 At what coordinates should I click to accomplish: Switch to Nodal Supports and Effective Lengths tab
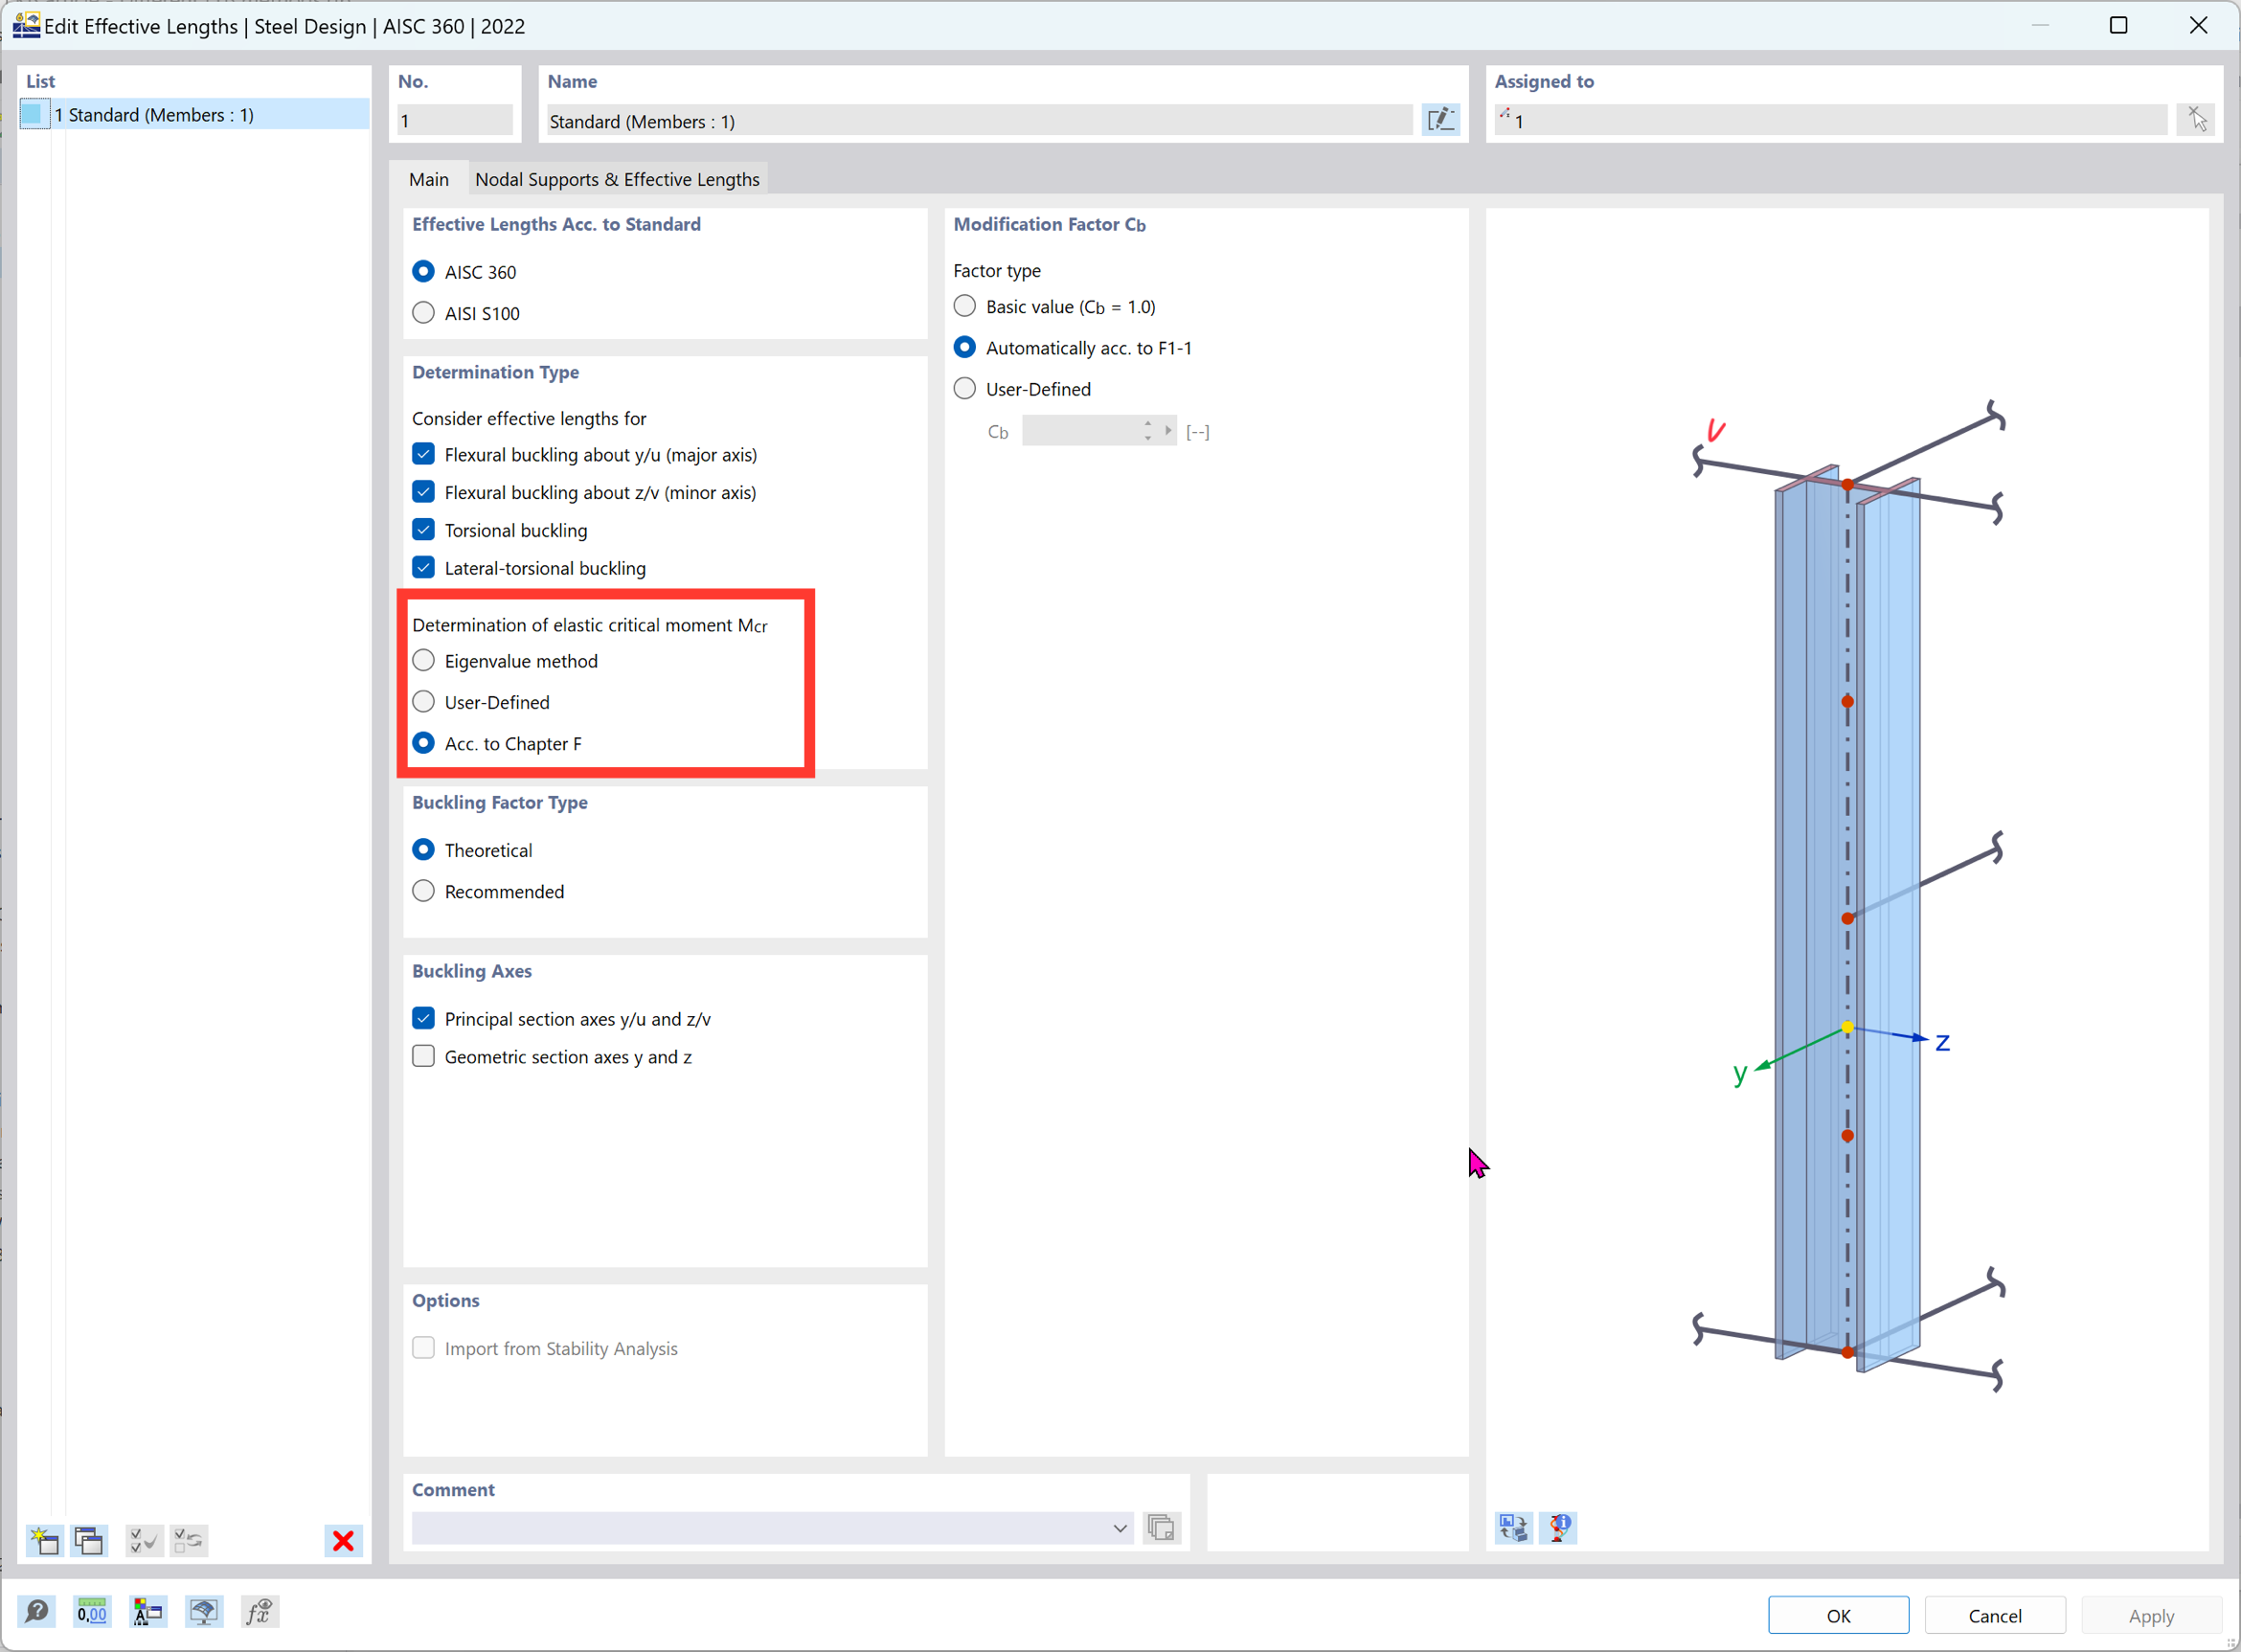pos(618,179)
